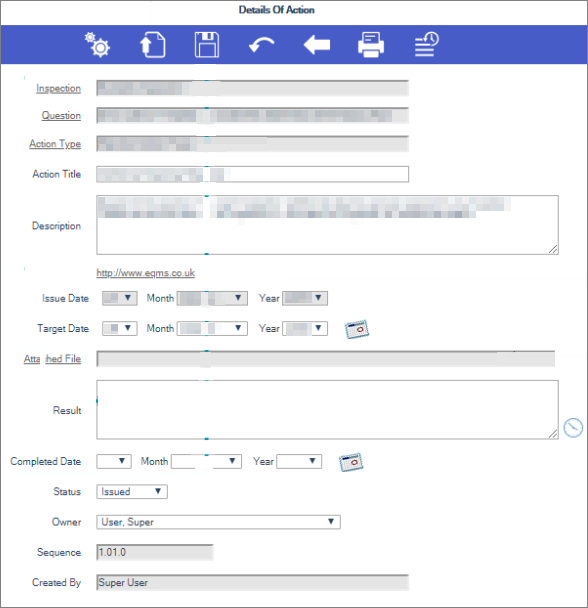This screenshot has height=608, width=588.
Task: Click the upload document icon
Action: point(152,45)
